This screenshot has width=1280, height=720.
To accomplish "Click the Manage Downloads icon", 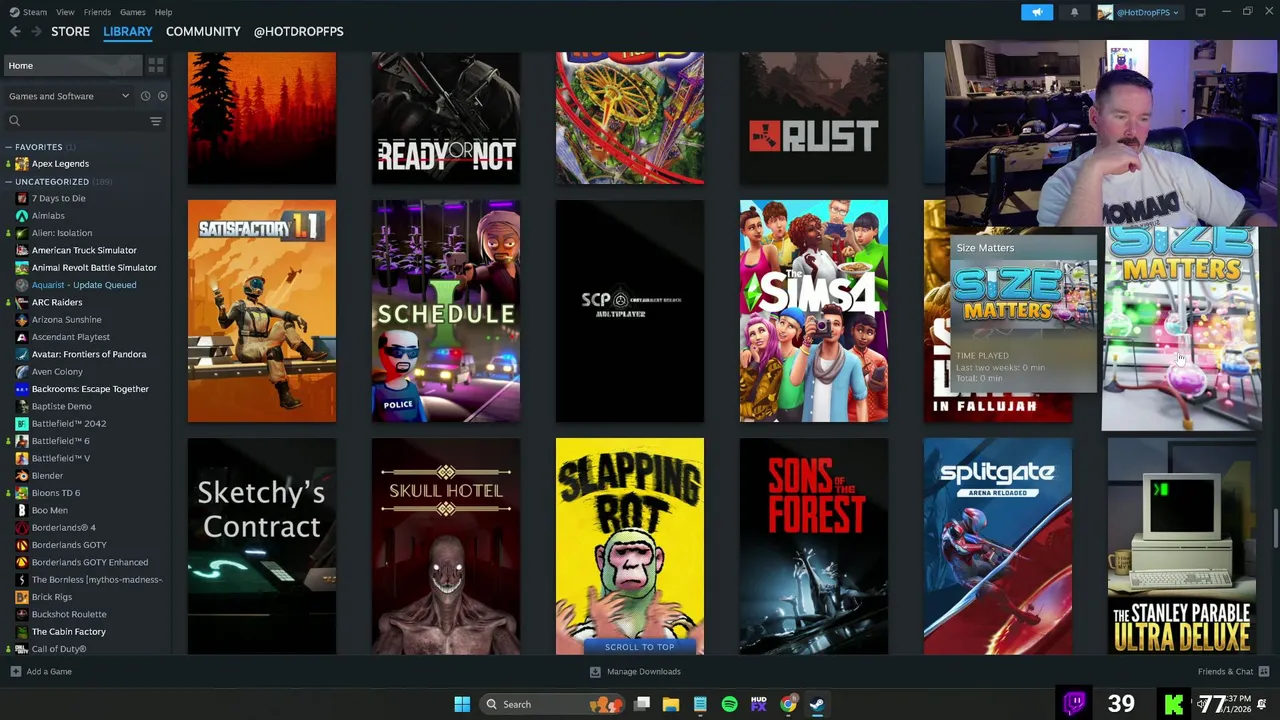I will [x=595, y=672].
